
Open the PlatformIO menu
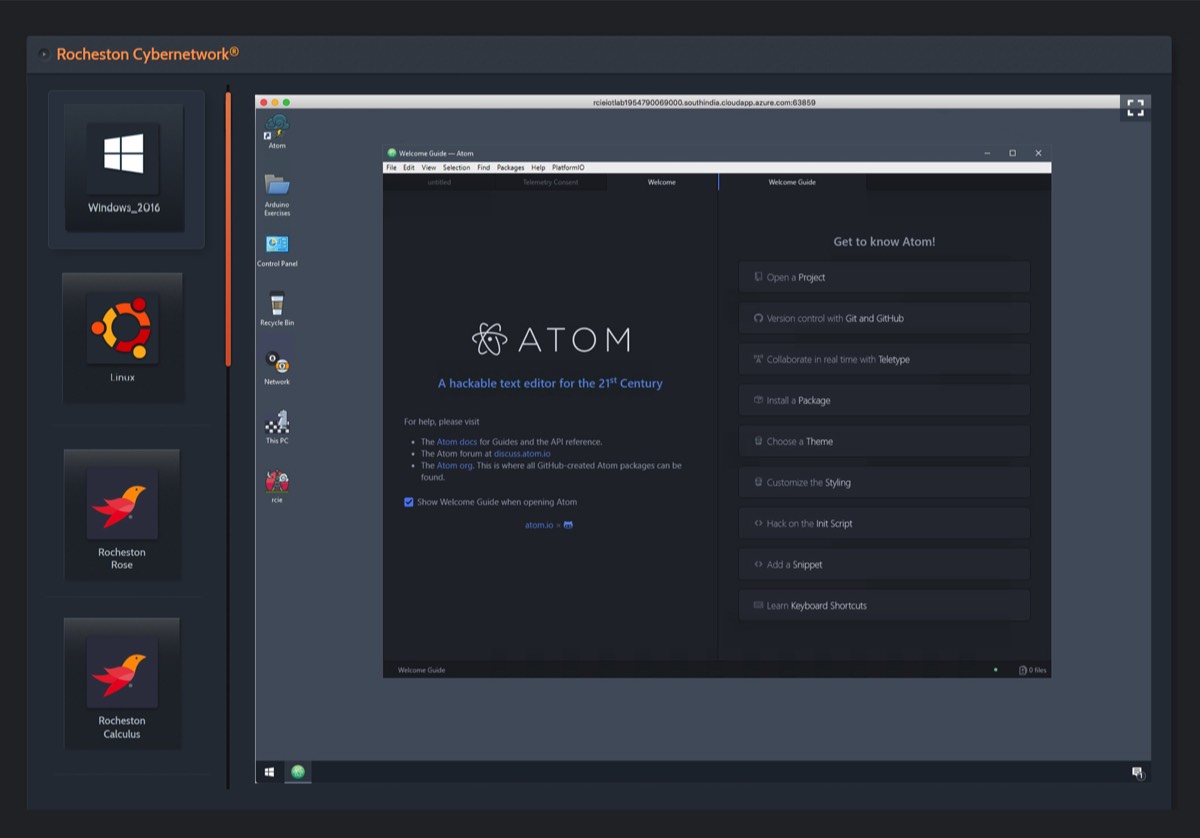point(568,168)
